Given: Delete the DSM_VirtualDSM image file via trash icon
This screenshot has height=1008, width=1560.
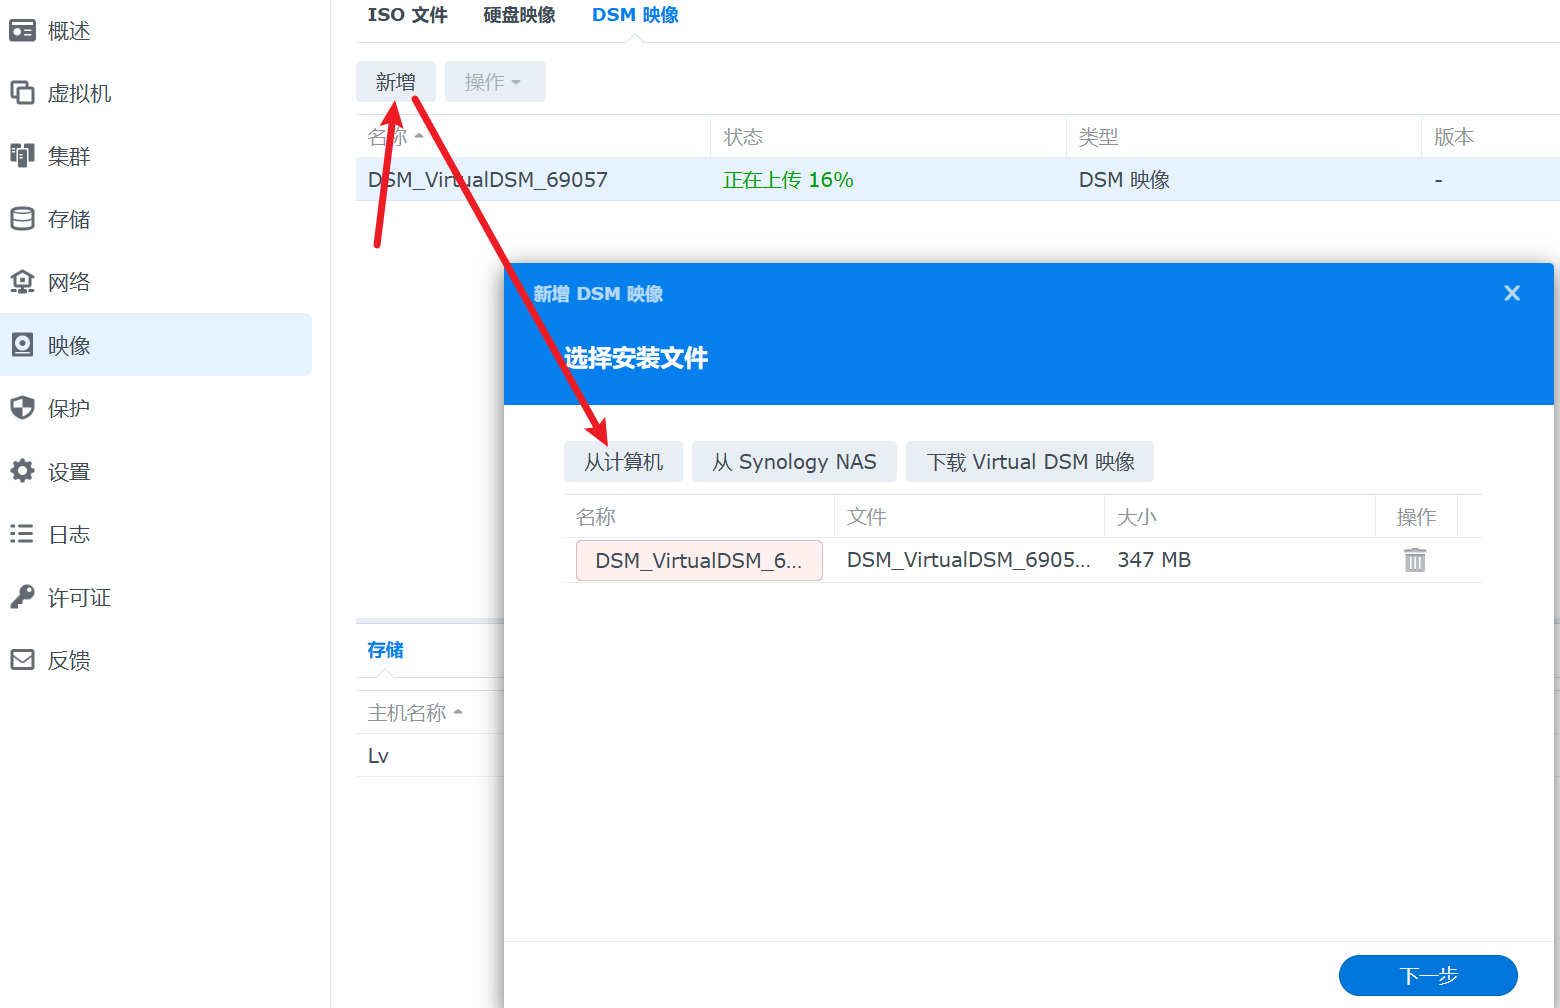Looking at the screenshot, I should 1415,560.
